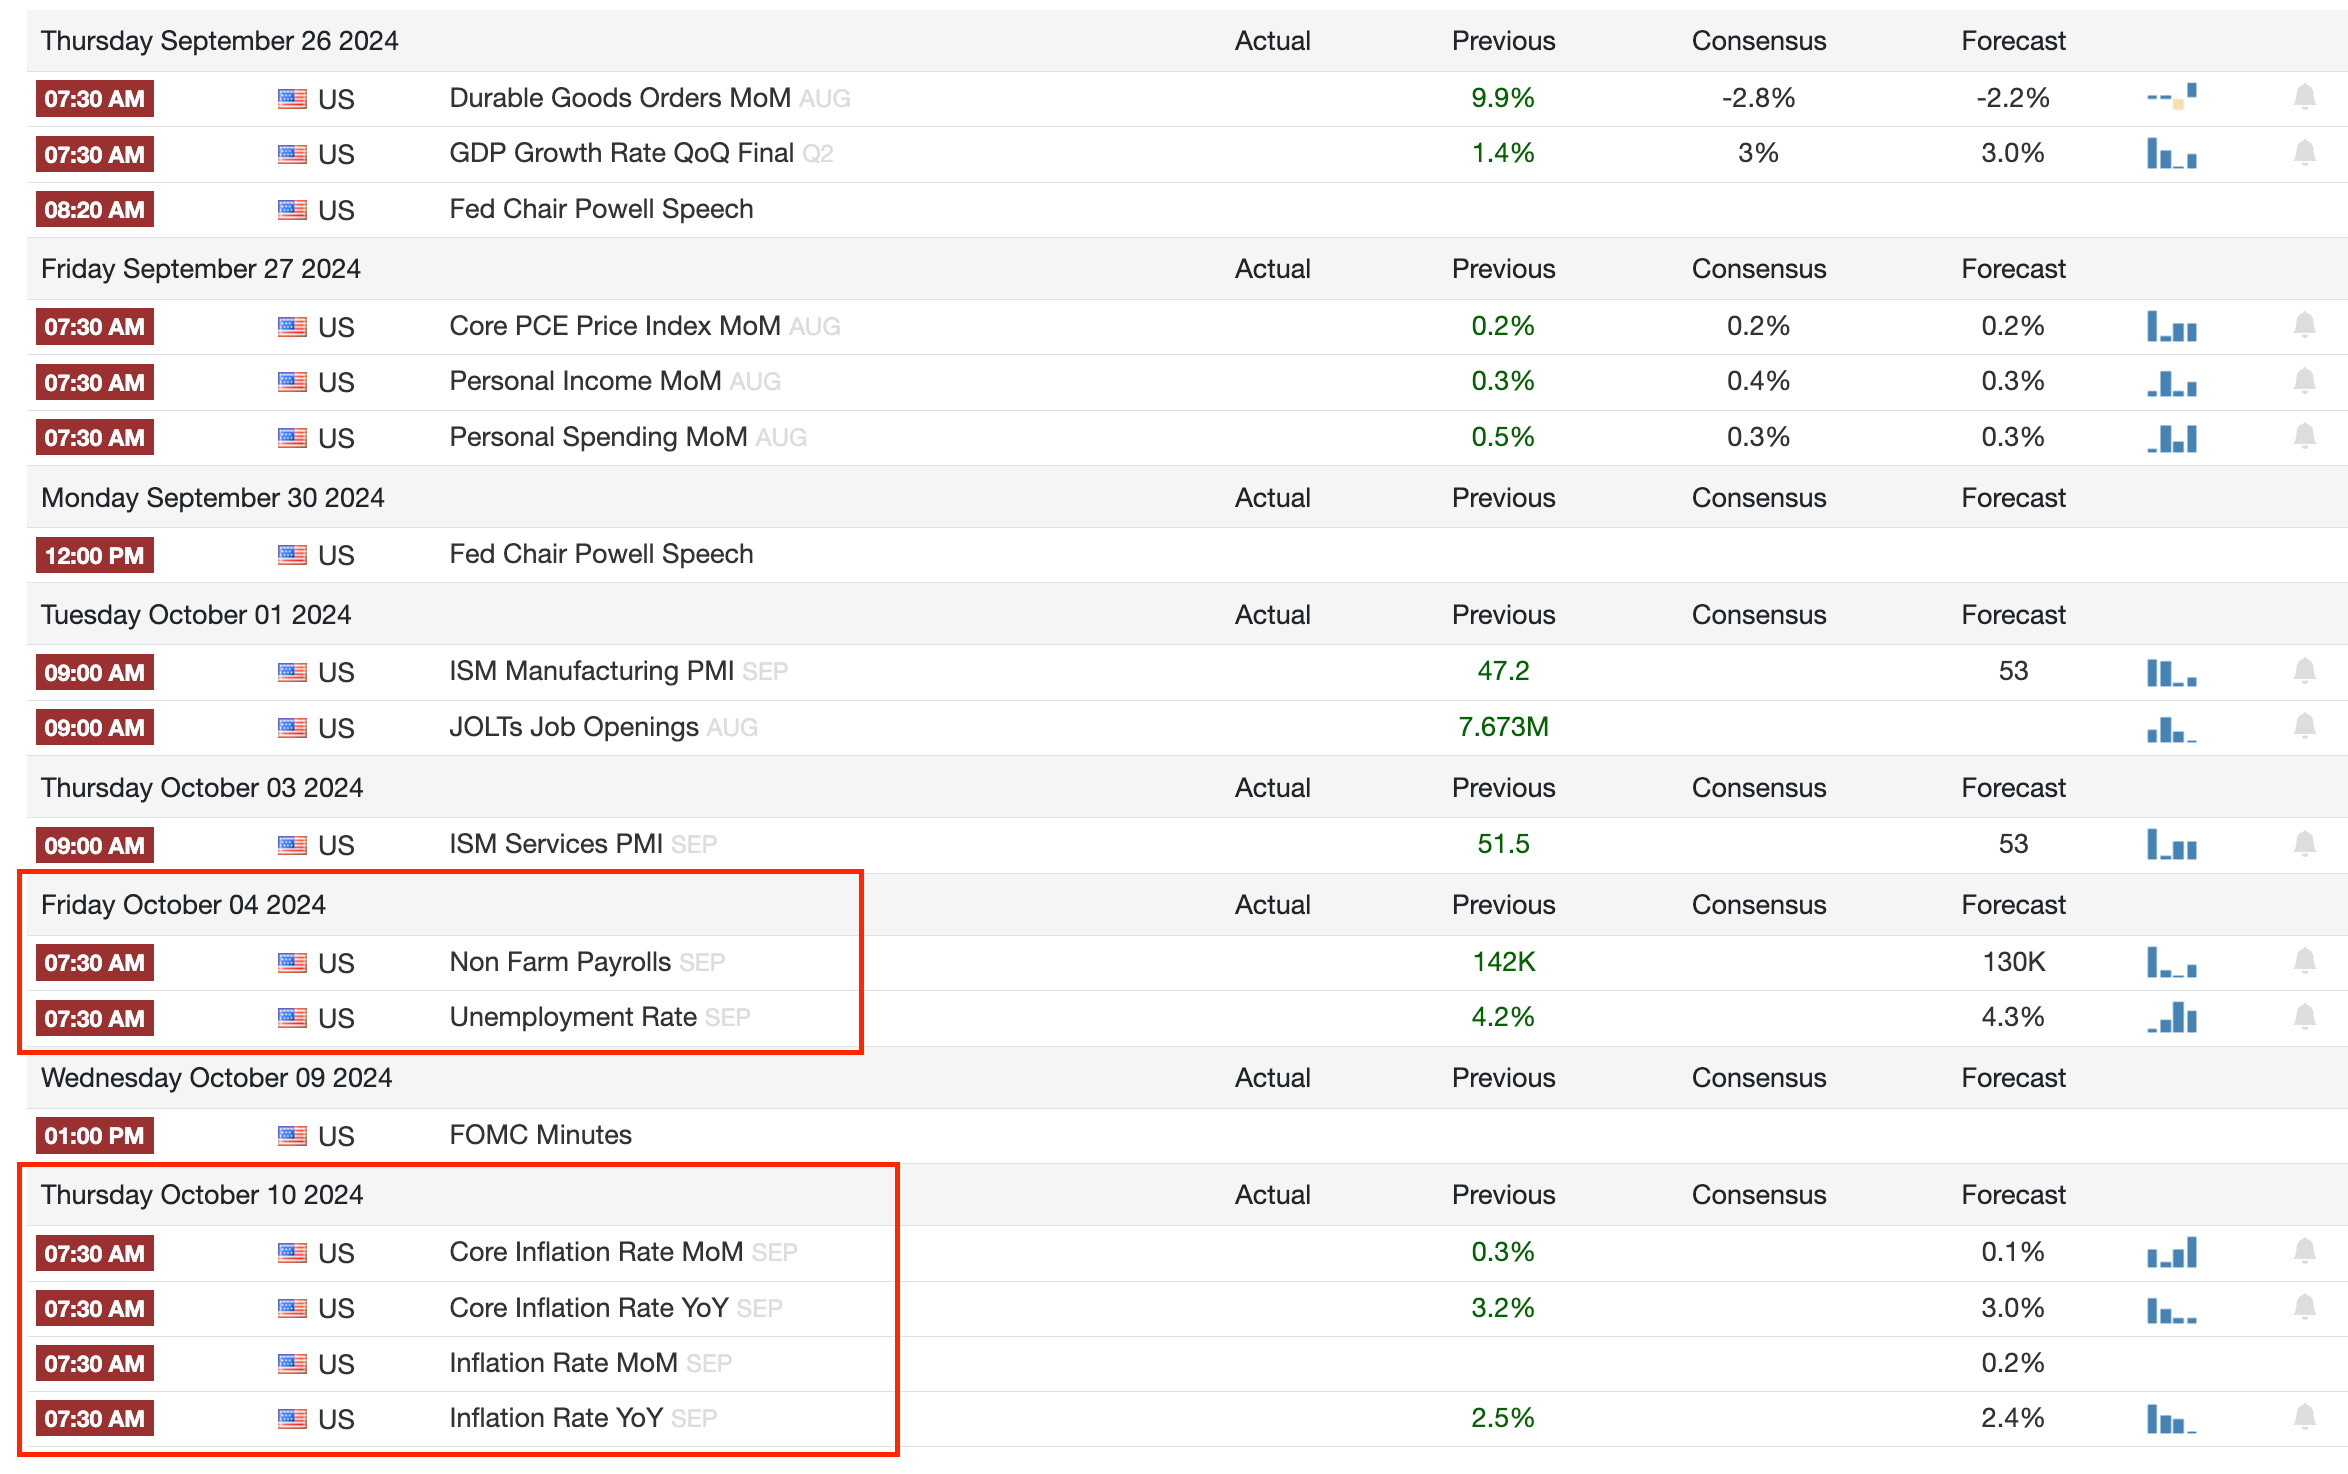Open mini chart for GDP Growth Rate

[2171, 154]
